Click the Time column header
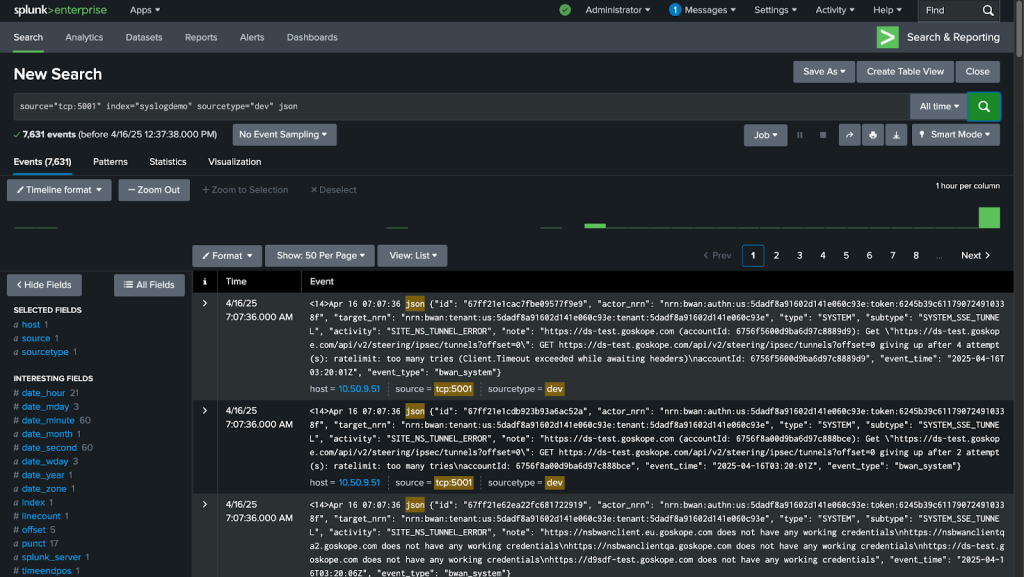Viewport: 1024px width, 577px height. (x=236, y=281)
